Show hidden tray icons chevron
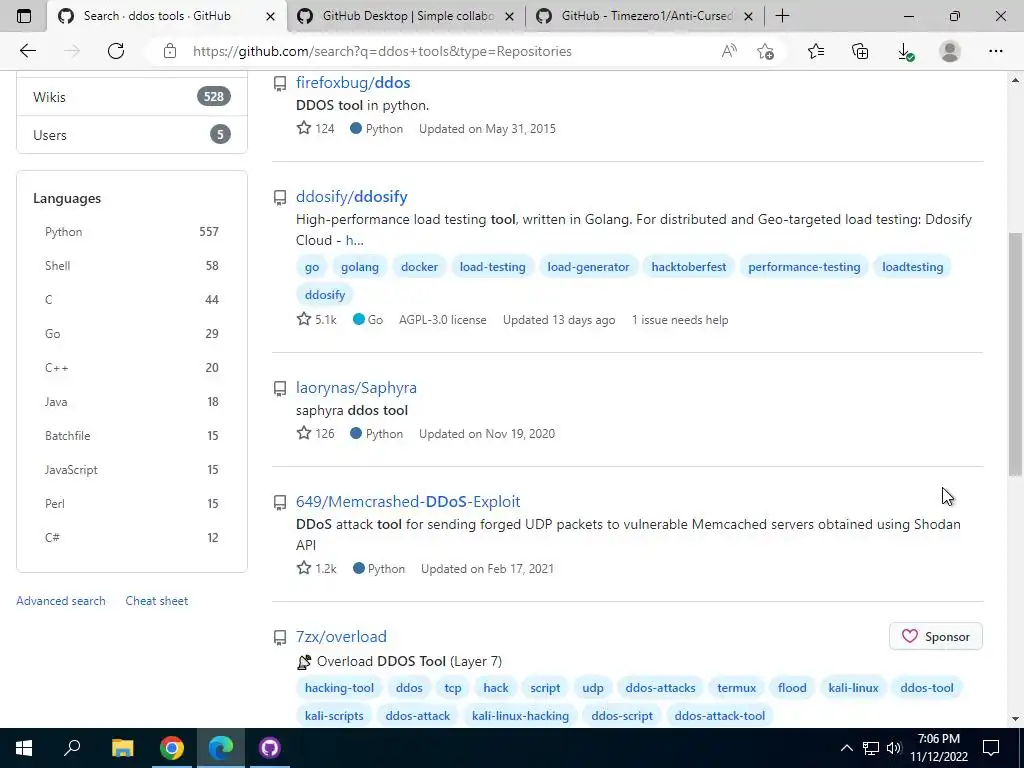The image size is (1024, 768). coord(846,748)
